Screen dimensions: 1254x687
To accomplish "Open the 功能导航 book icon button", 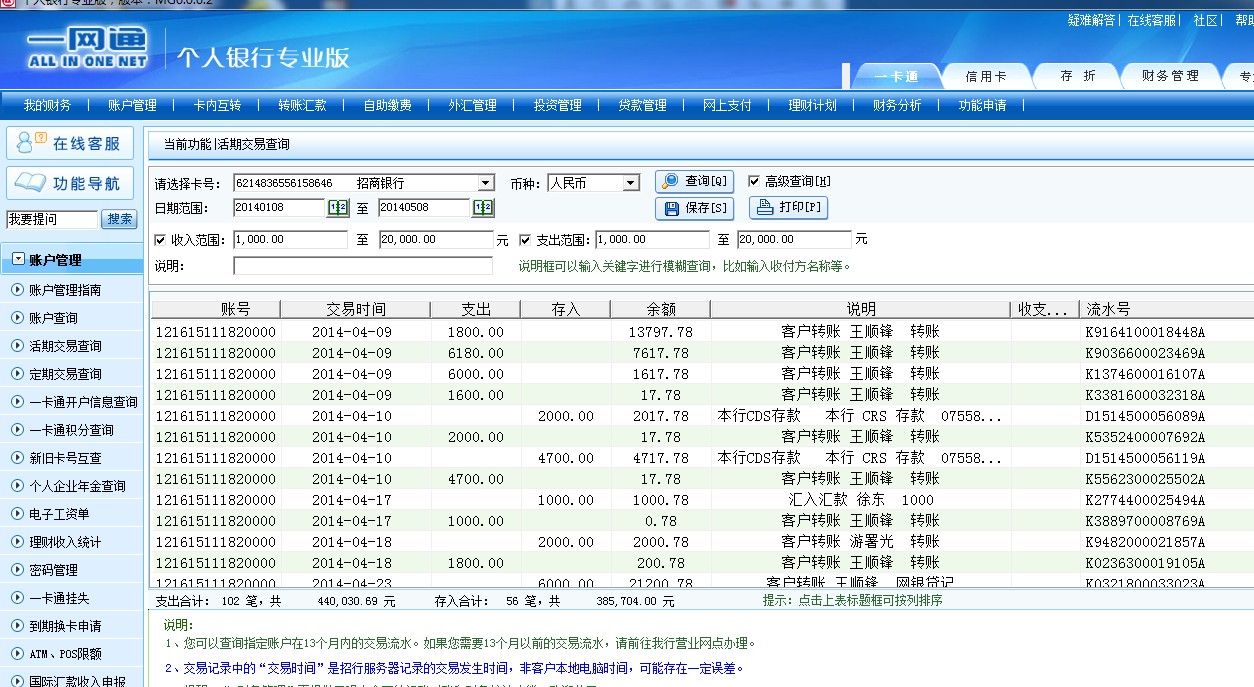I will (x=70, y=183).
